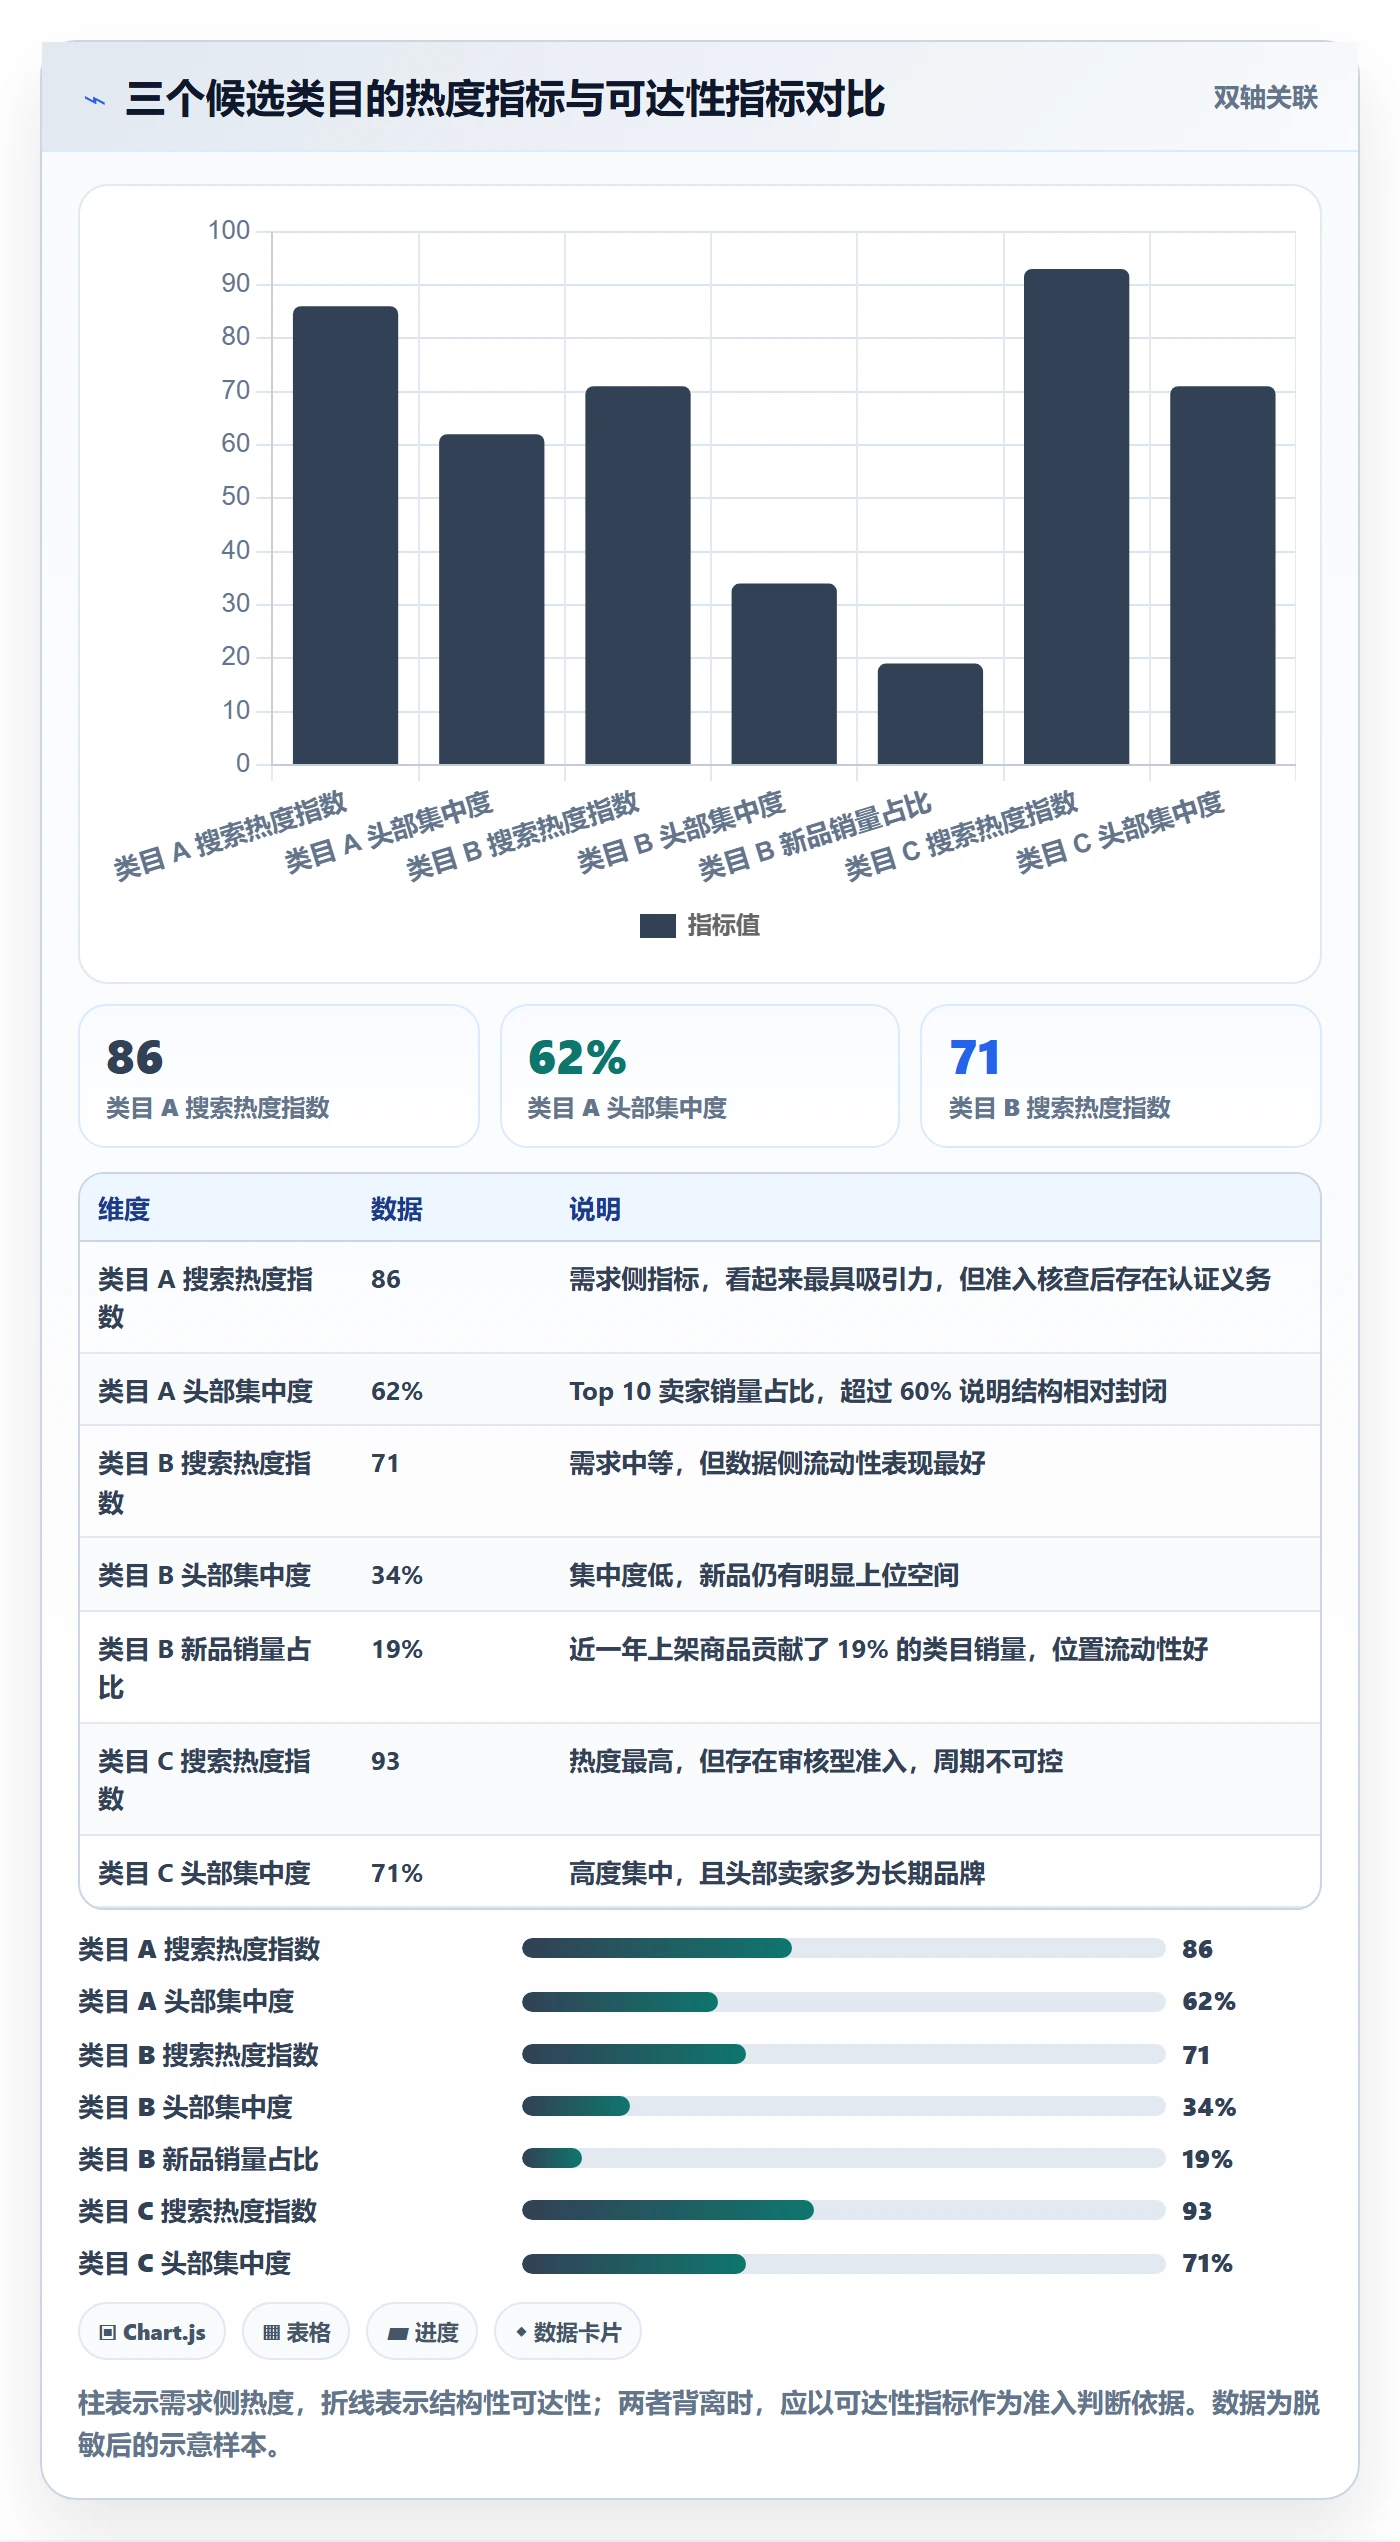Viewport: 1400px width, 2542px height.
Task: Select the 表格 chip
Action: point(296,2332)
